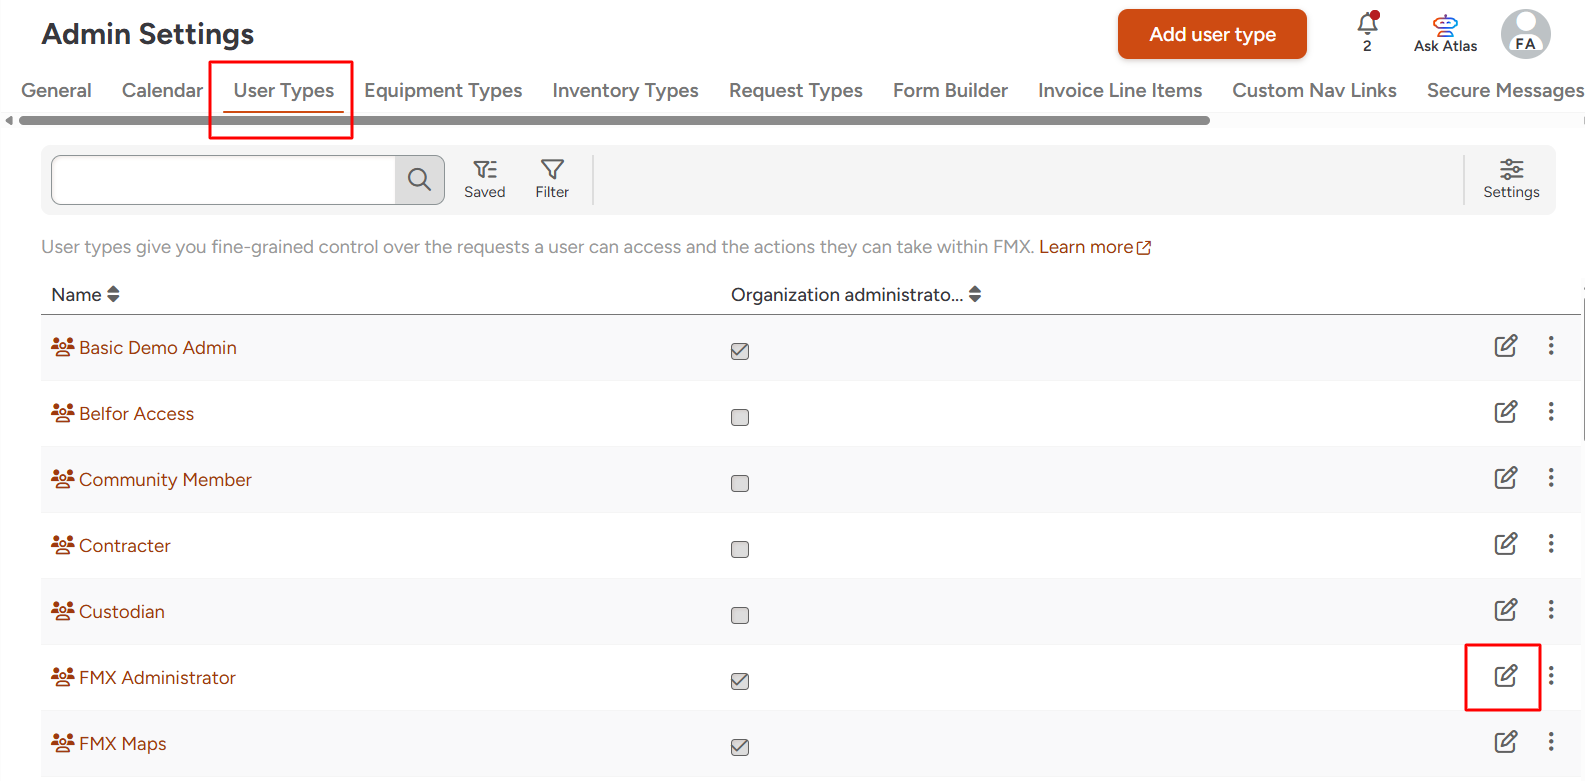Switch to the Form Builder tab

coord(950,91)
